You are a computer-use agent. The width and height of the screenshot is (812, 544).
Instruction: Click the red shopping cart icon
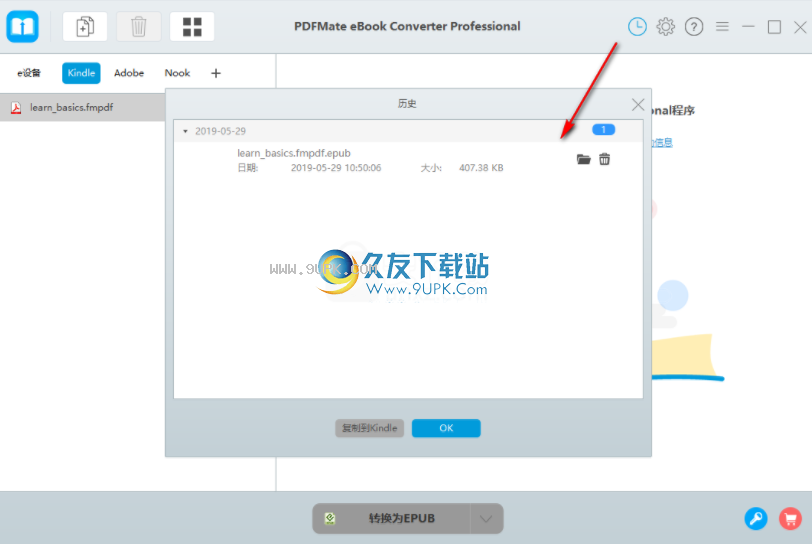pyautogui.click(x=790, y=518)
